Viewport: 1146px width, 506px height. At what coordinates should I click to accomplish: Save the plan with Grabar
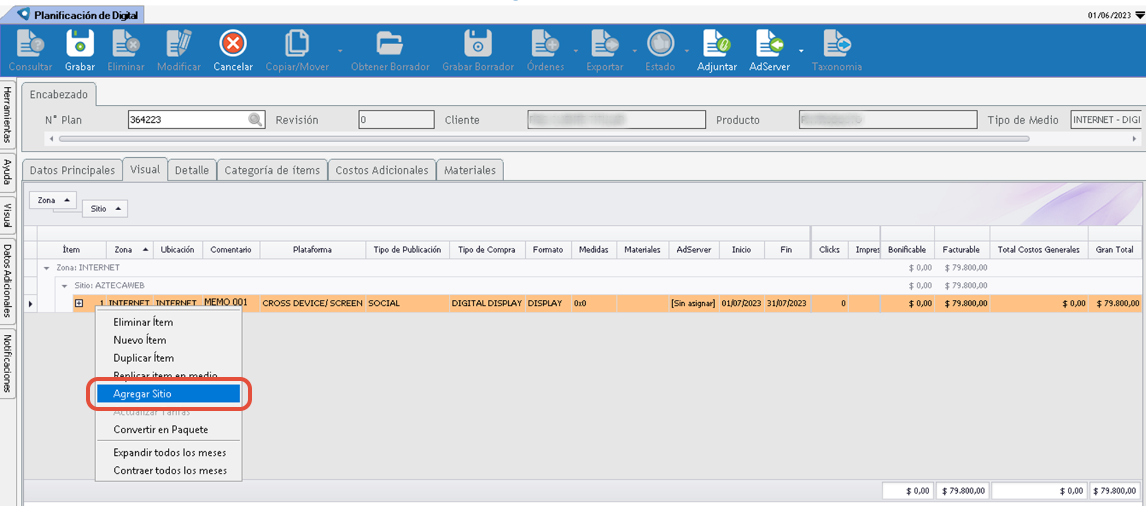tap(80, 45)
